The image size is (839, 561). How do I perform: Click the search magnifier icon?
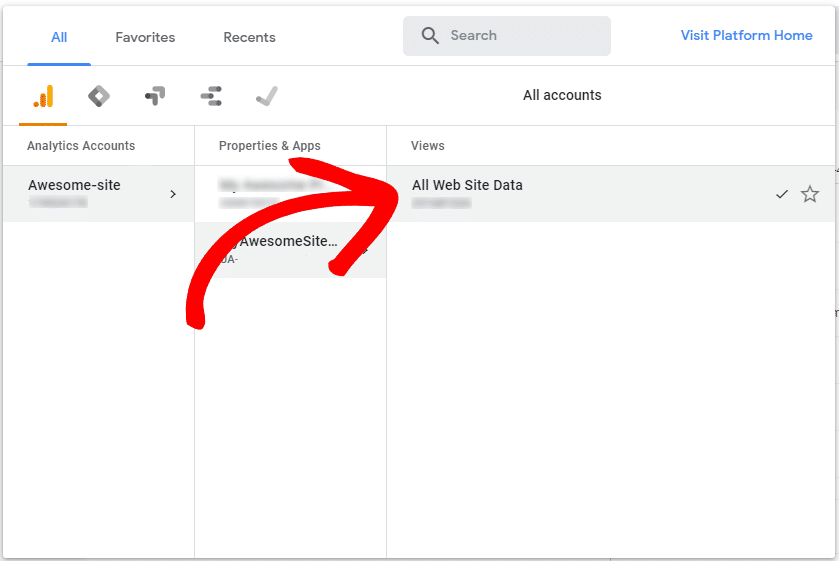430,36
